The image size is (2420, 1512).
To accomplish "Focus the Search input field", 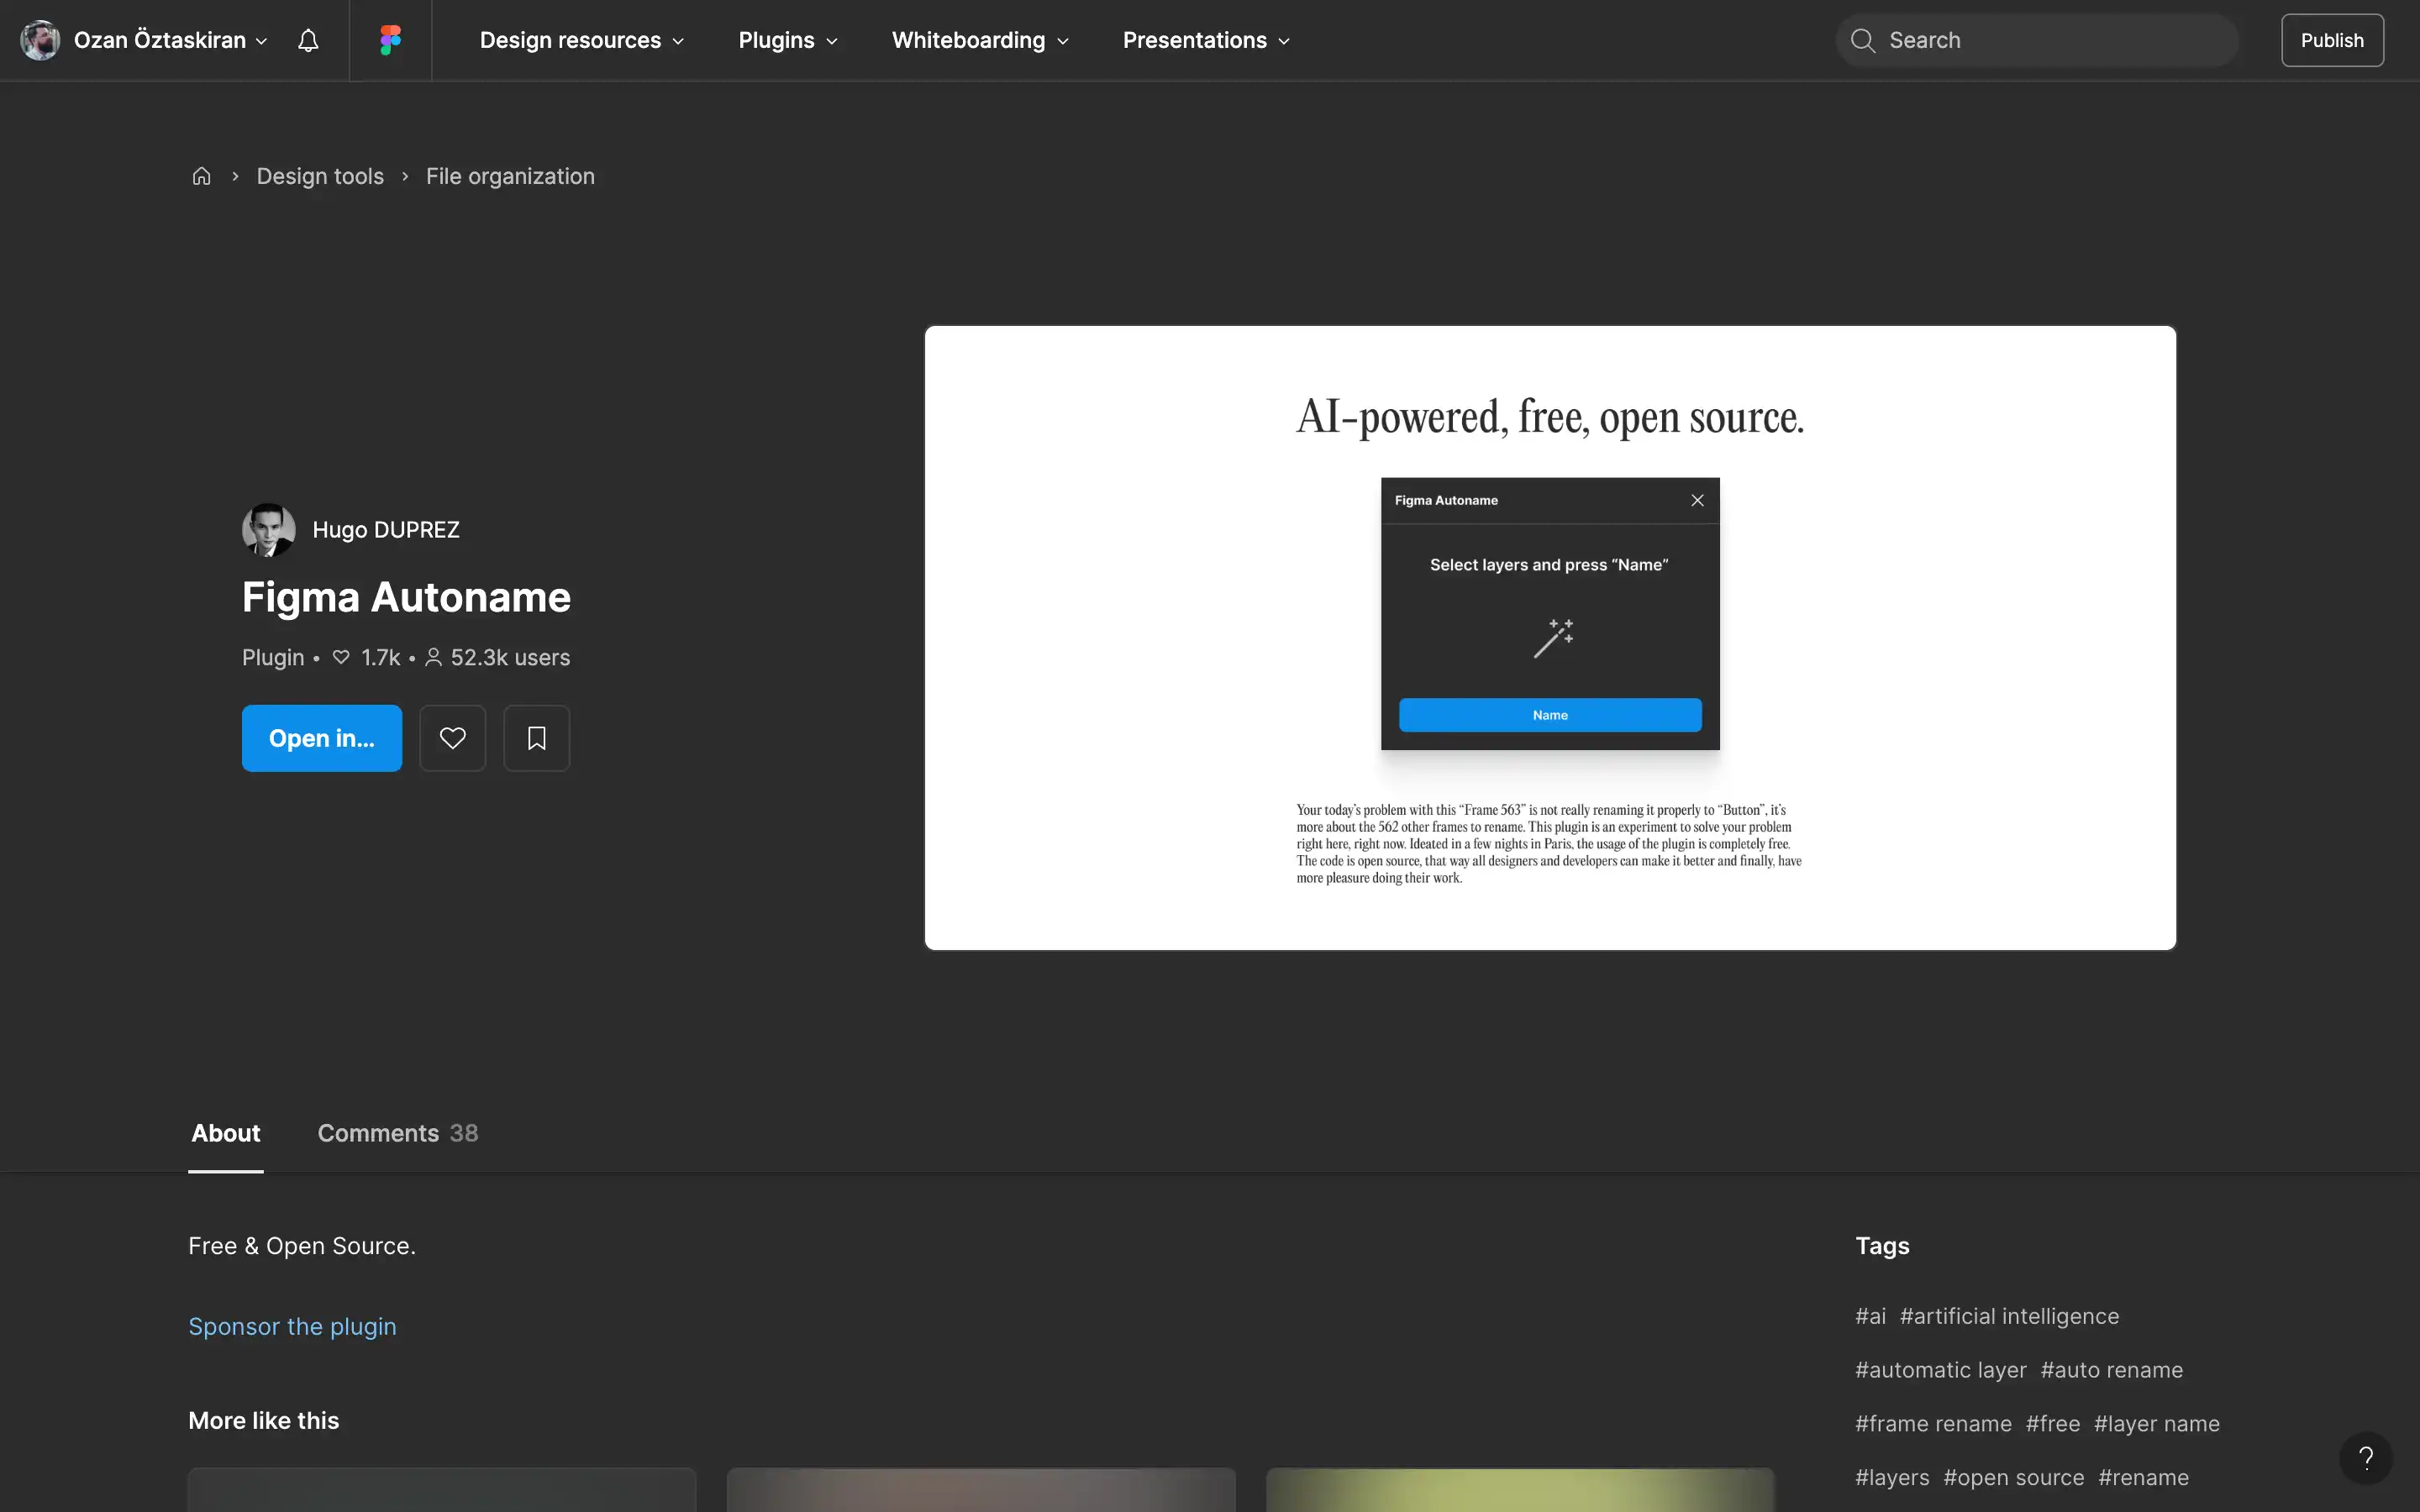I will pyautogui.click(x=2037, y=40).
